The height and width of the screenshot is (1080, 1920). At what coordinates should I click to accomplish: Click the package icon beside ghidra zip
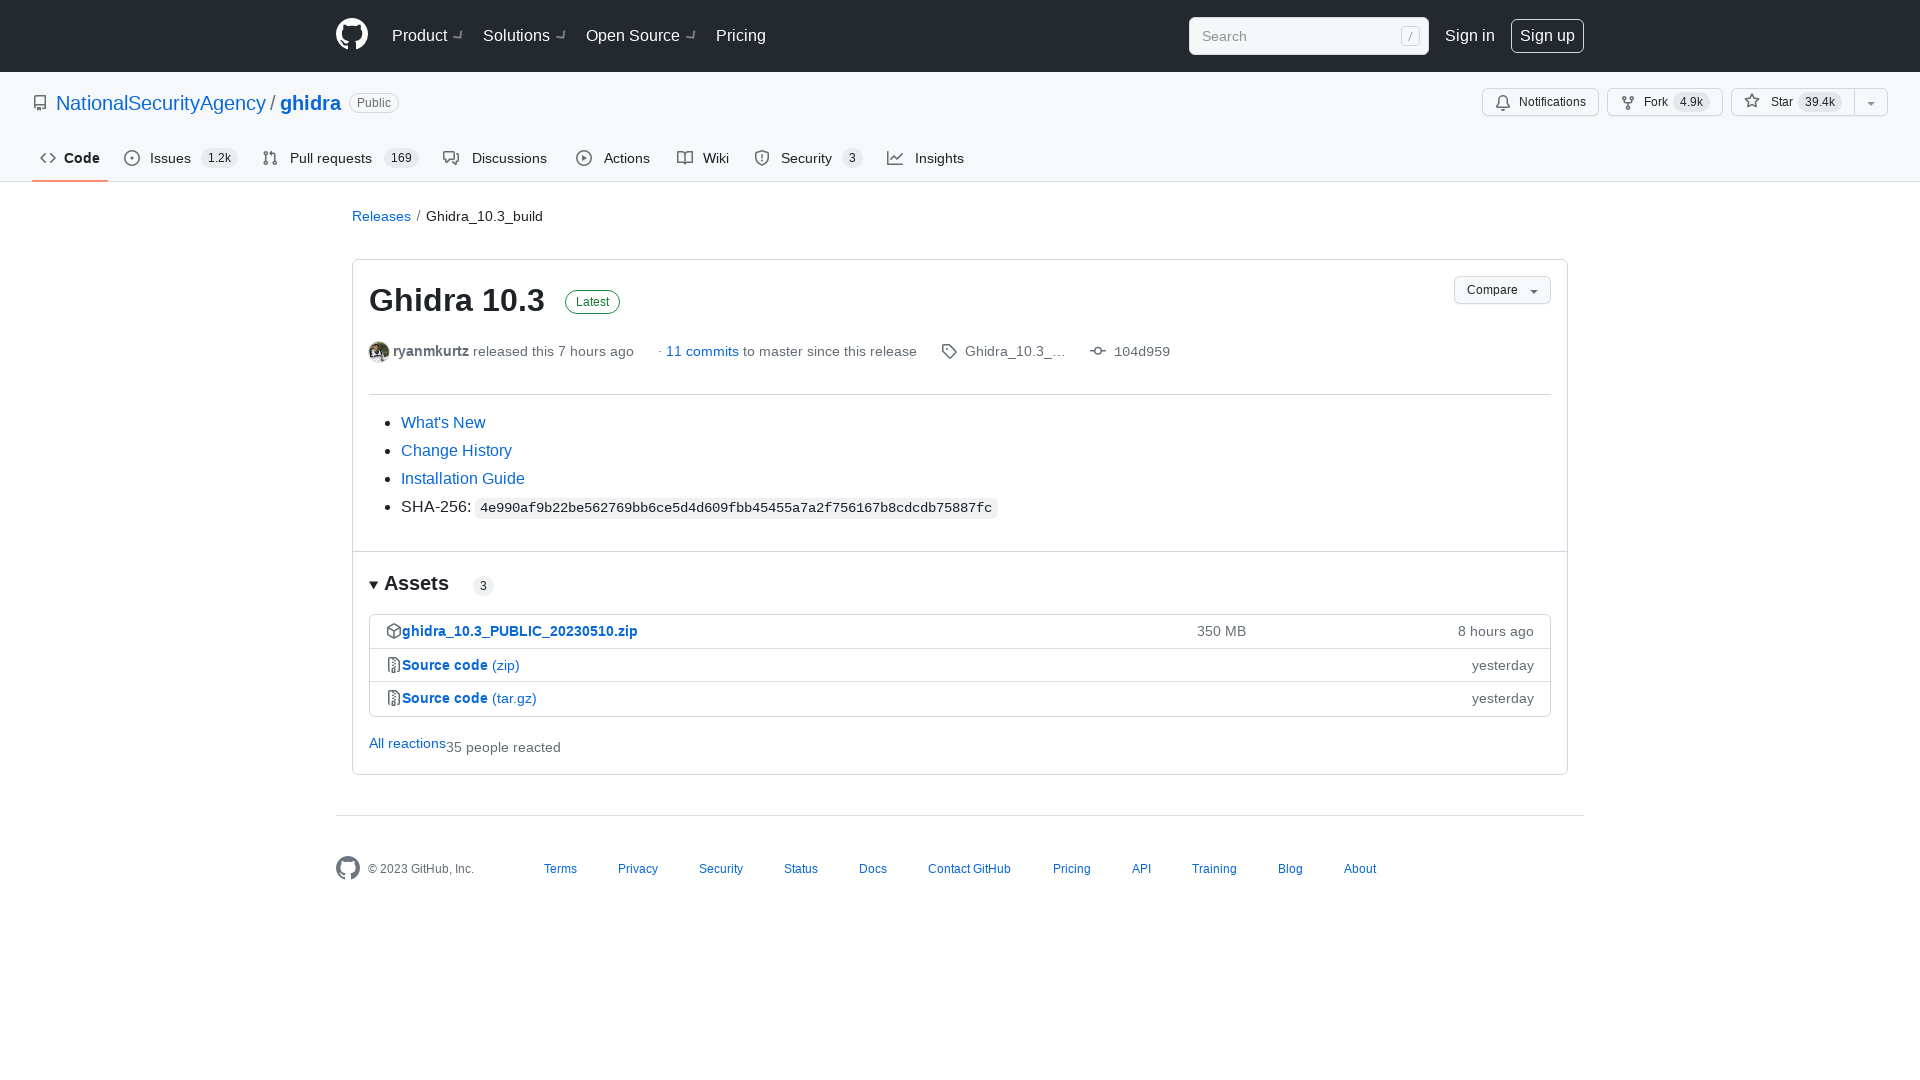(394, 631)
